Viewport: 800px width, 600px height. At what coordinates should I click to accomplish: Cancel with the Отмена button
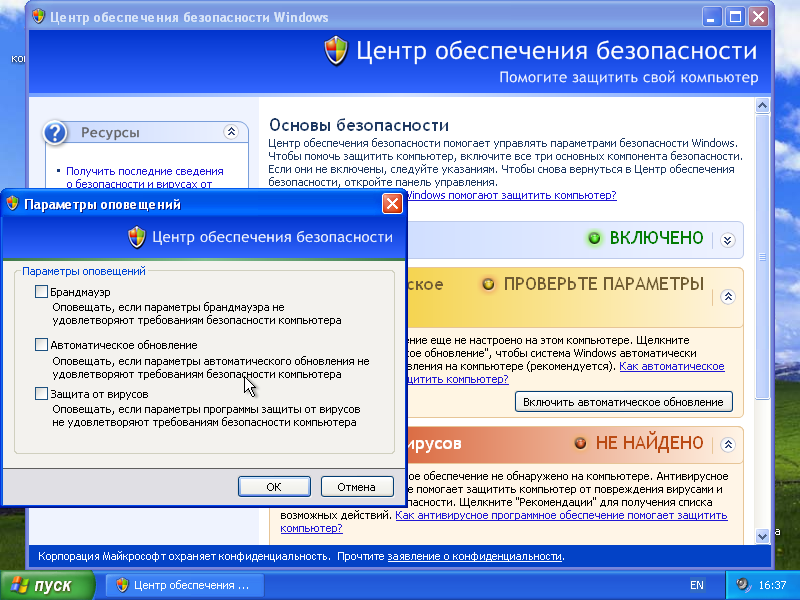pos(357,487)
